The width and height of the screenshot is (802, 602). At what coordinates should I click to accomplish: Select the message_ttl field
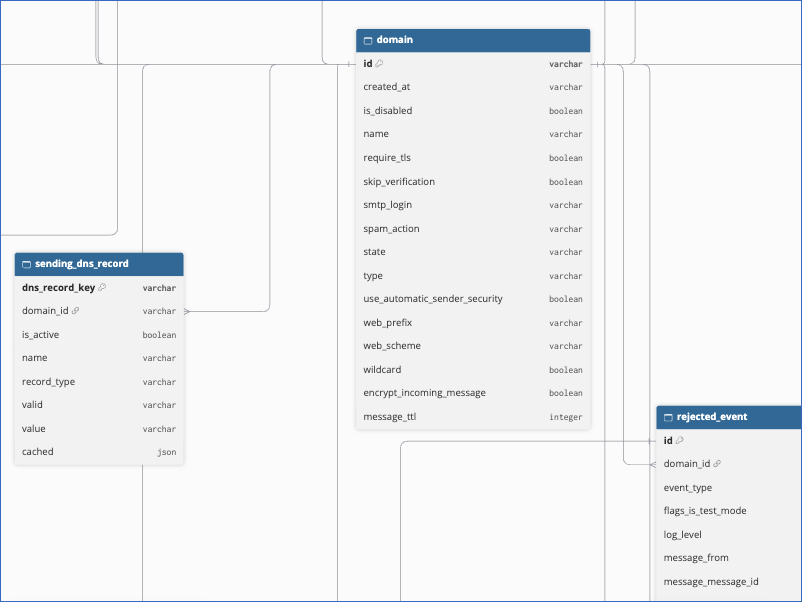click(x=473, y=417)
